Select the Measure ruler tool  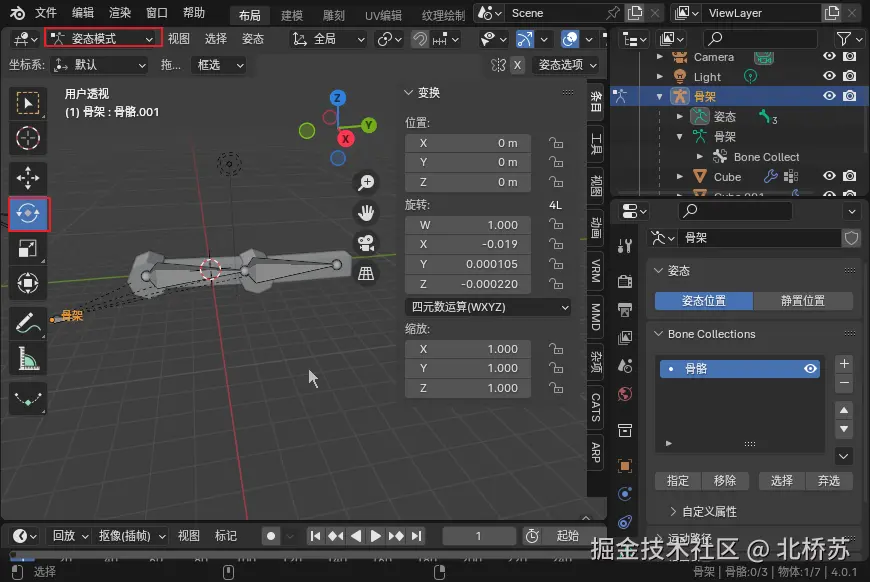(x=28, y=357)
